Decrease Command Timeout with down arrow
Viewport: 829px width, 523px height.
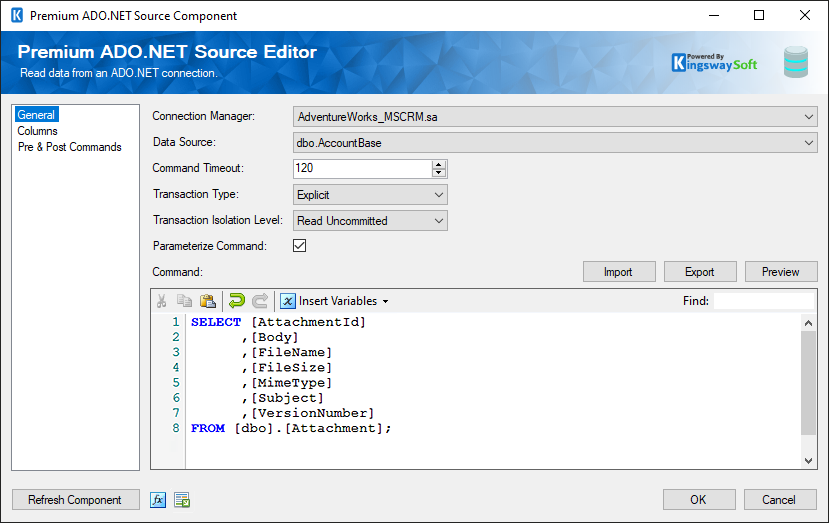click(438, 173)
